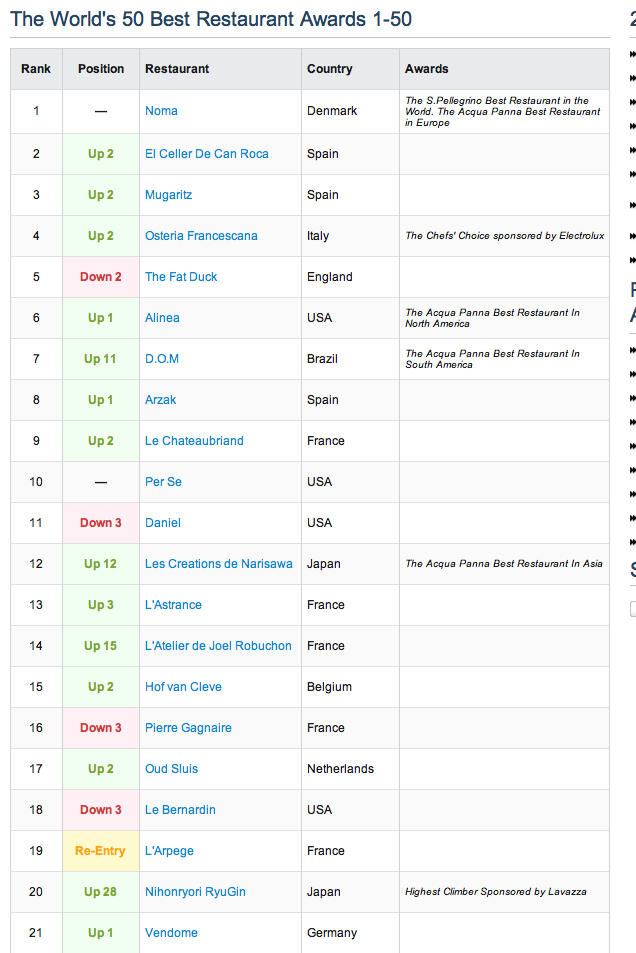Follow the Daniel restaurant link
The image size is (636, 953).
point(163,523)
